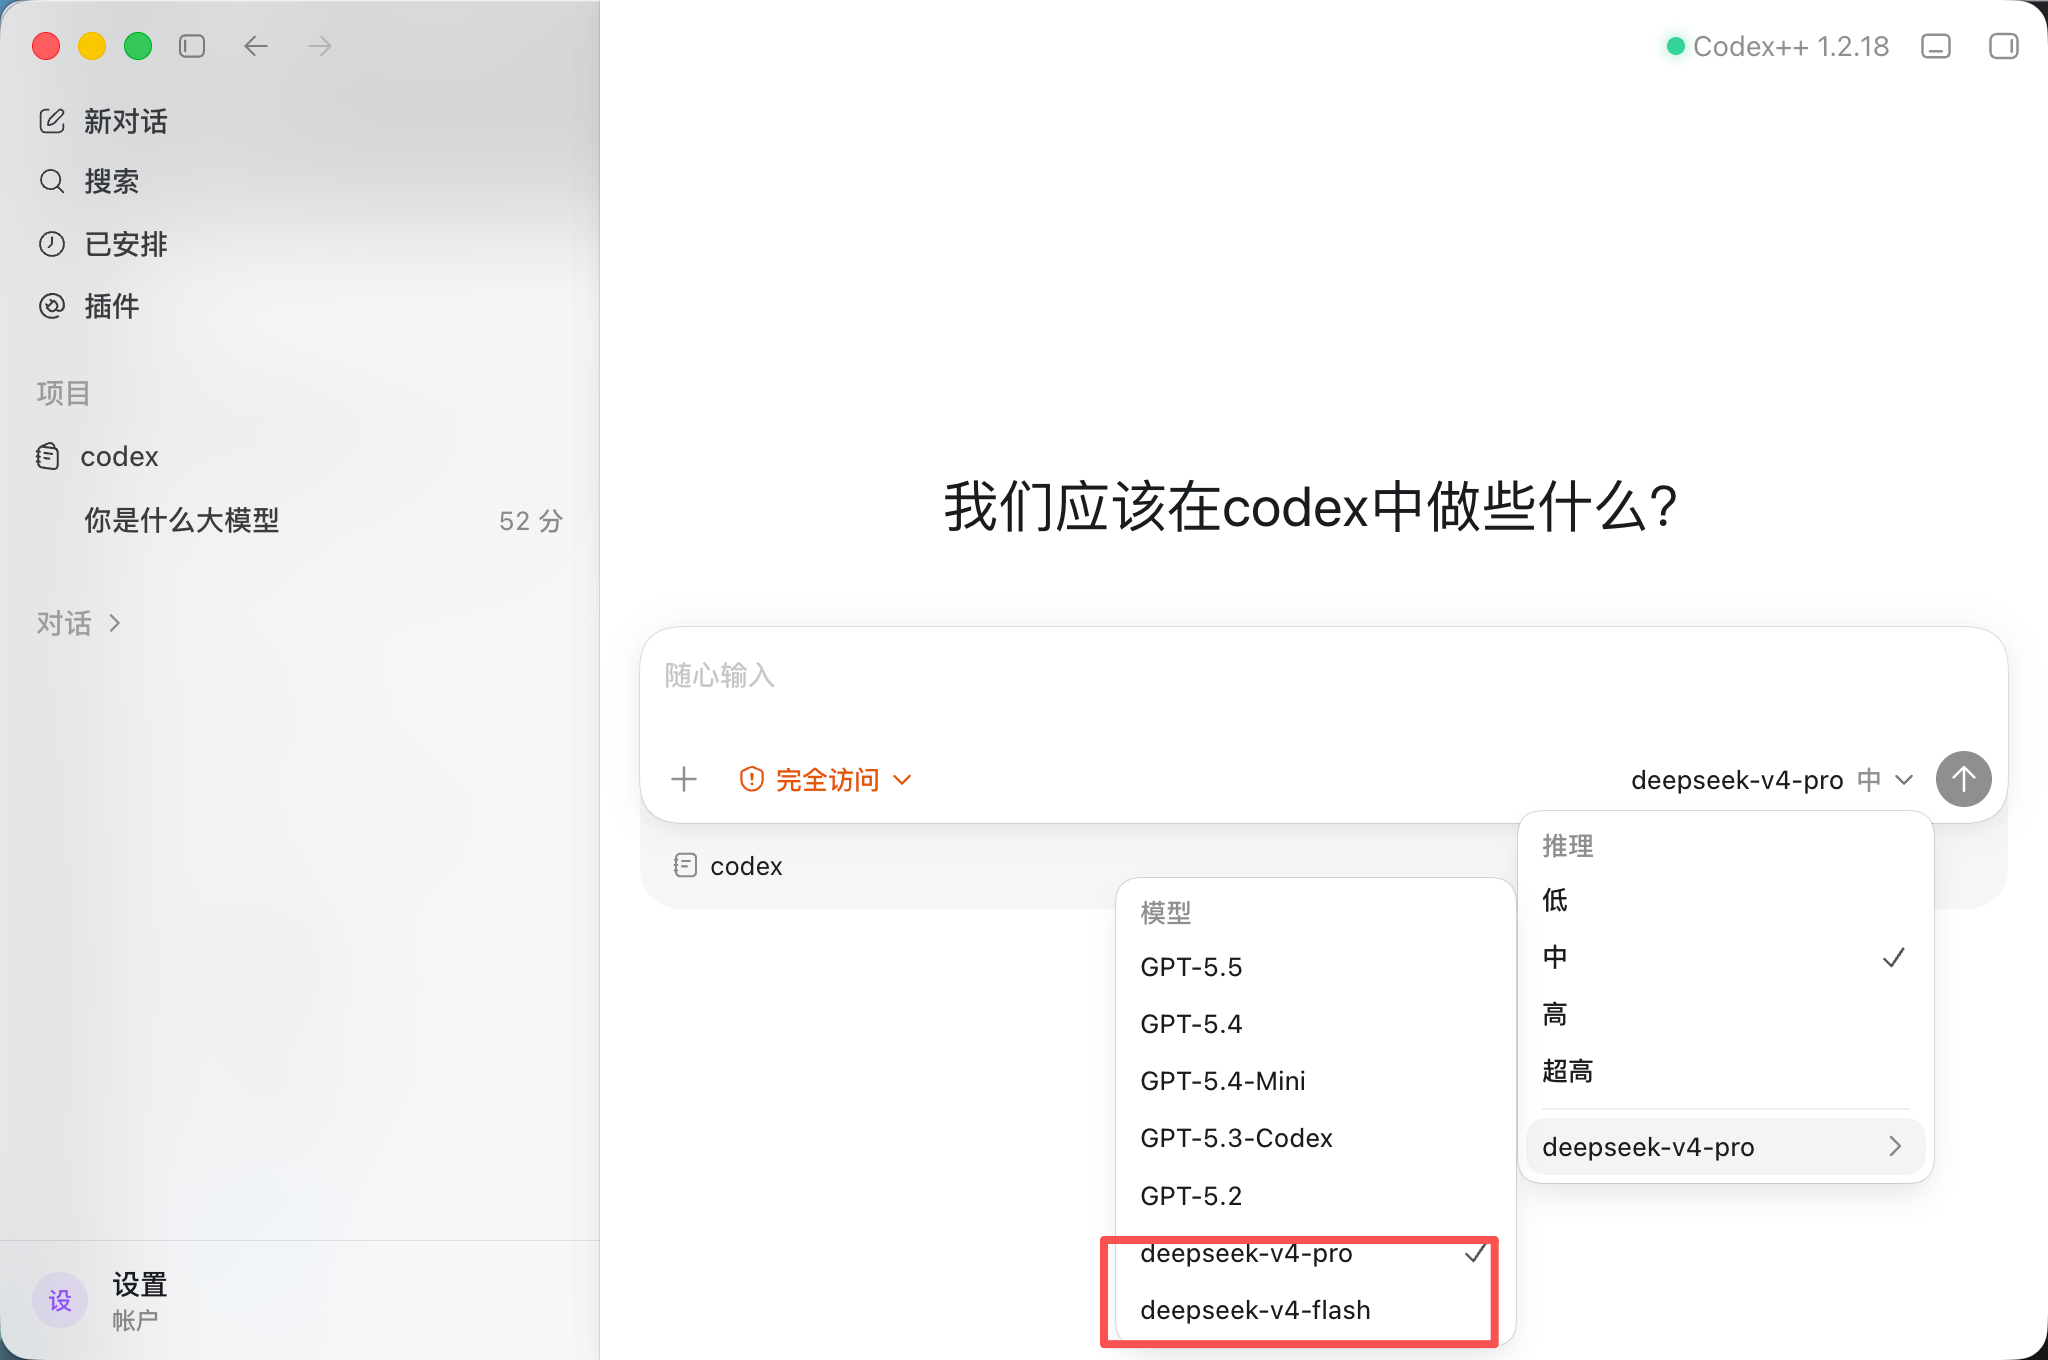Image resolution: width=2048 pixels, height=1360 pixels.
Task: Click the warning shield icon by 完全访问
Action: coord(752,779)
